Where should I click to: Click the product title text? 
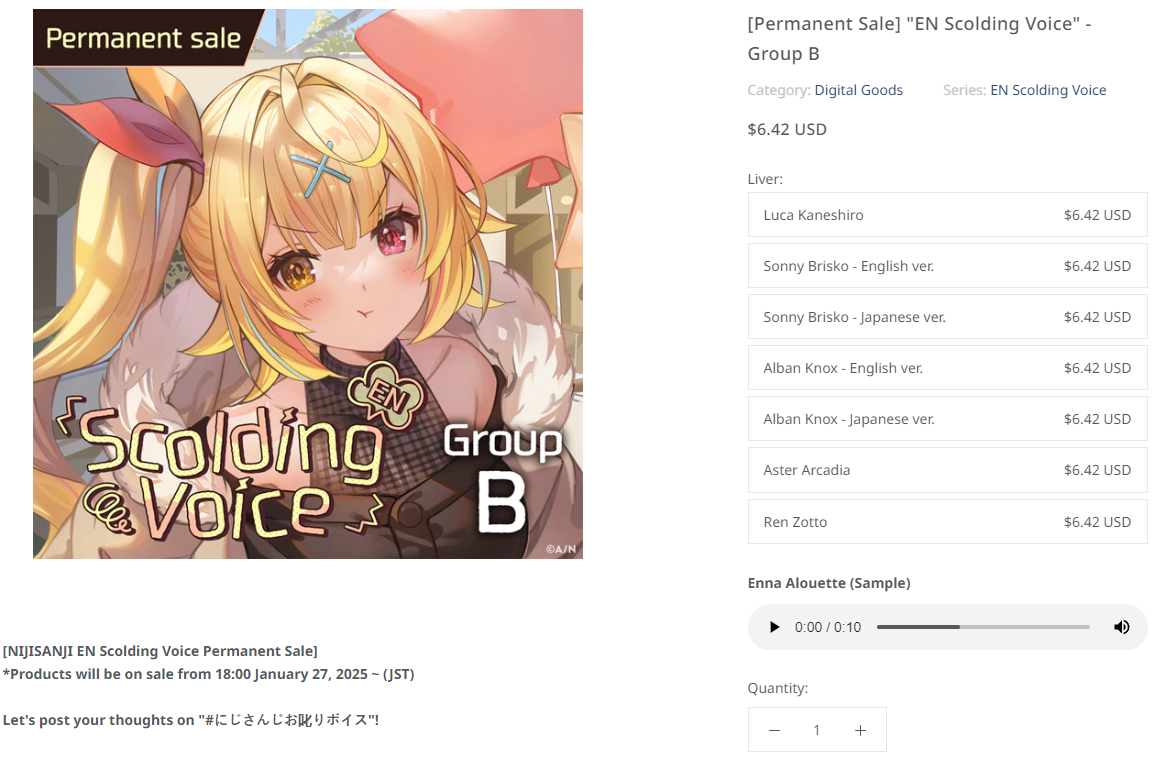(919, 39)
